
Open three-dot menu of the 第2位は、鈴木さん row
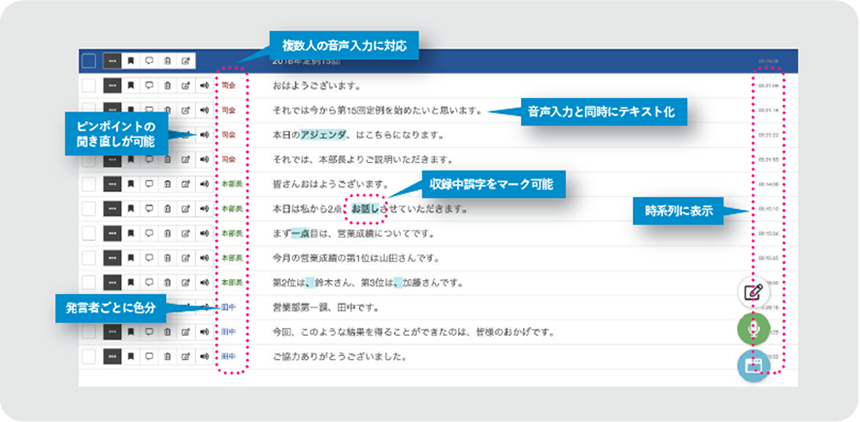(112, 282)
